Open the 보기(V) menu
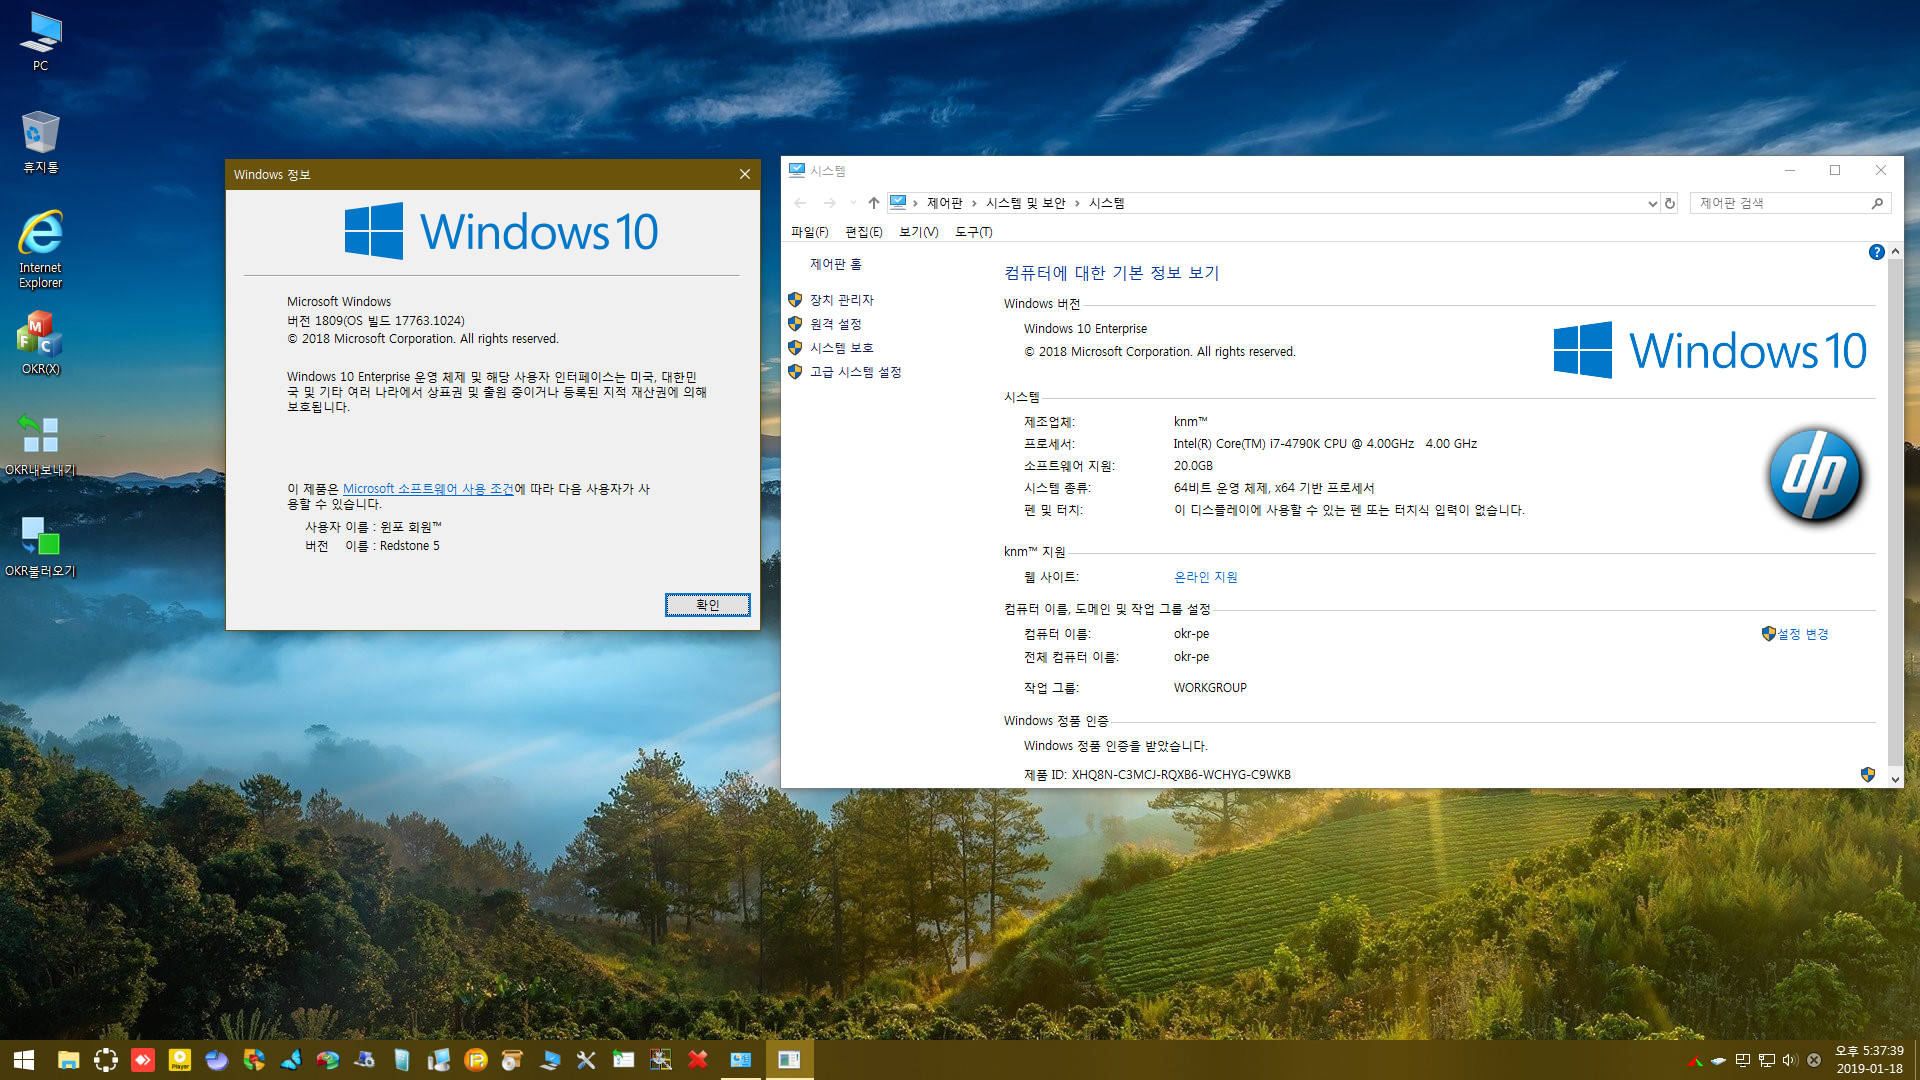 pyautogui.click(x=918, y=232)
